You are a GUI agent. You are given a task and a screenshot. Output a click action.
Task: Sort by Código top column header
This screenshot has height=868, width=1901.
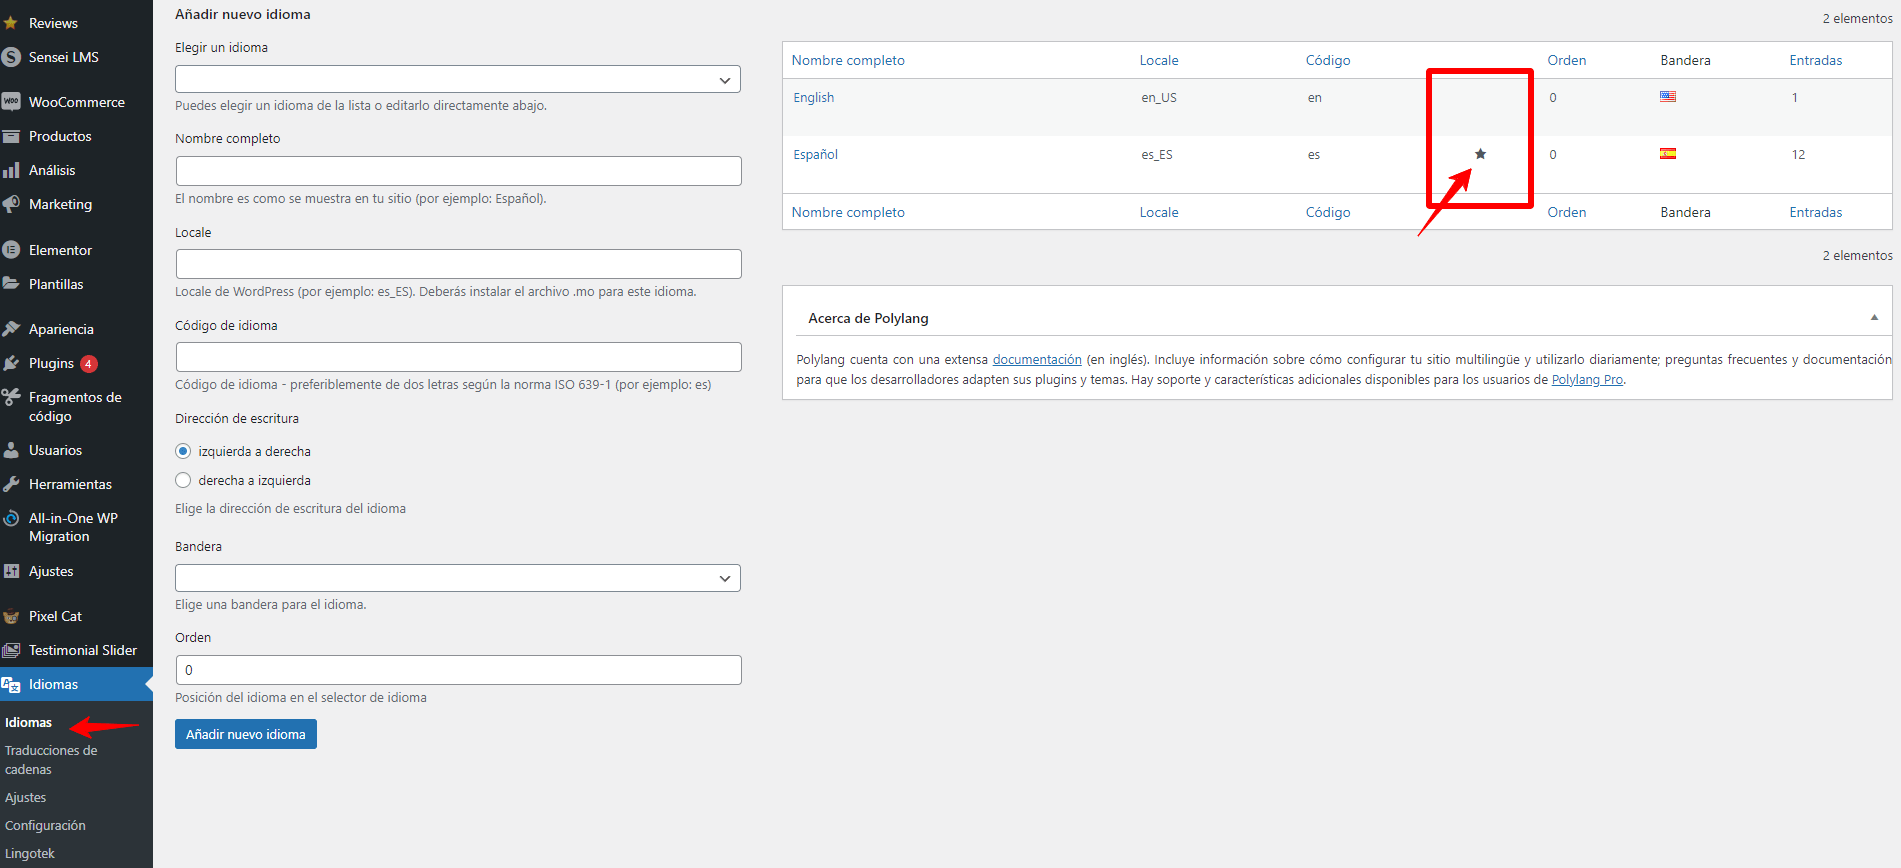pos(1328,60)
